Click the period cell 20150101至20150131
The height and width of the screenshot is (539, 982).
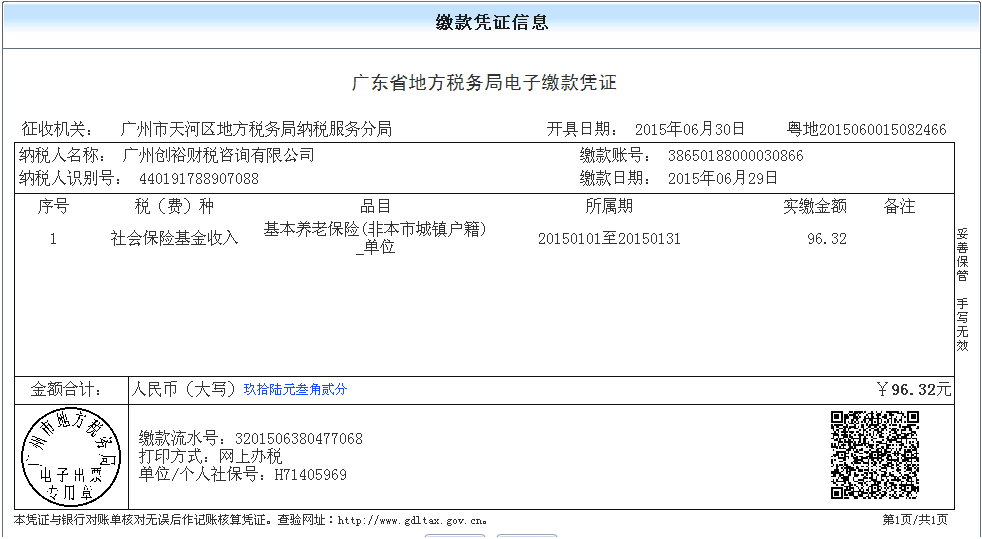pos(609,239)
